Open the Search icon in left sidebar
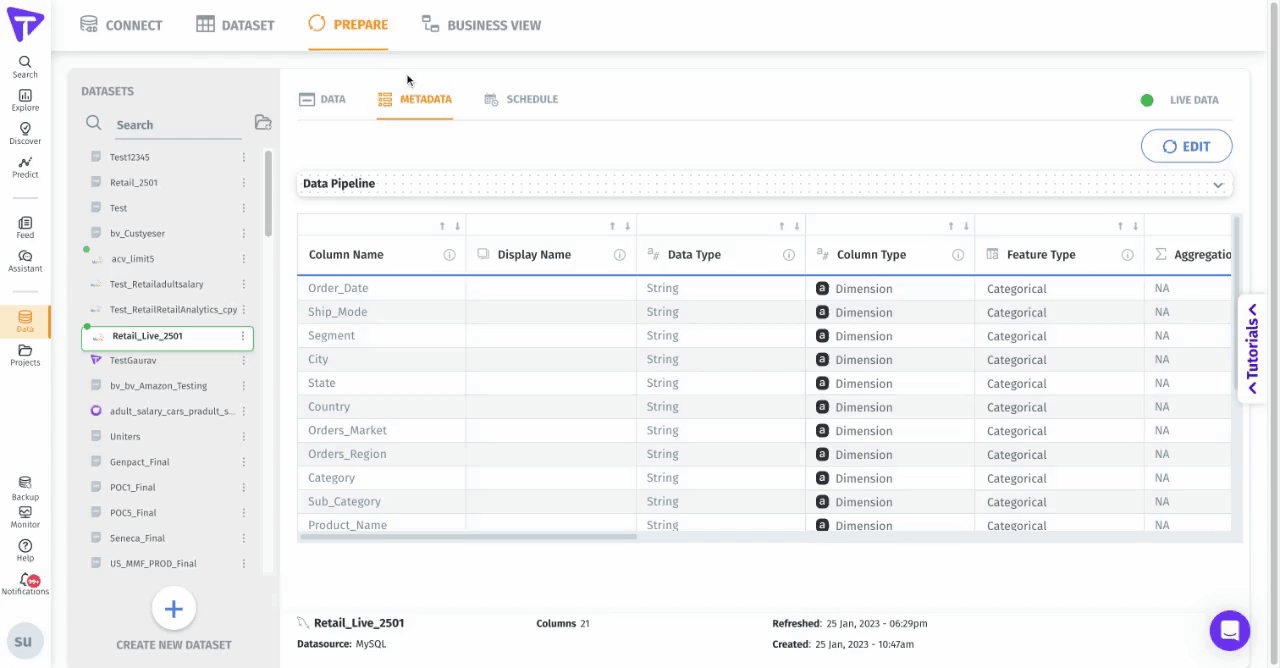The image size is (1280, 668). [25, 66]
